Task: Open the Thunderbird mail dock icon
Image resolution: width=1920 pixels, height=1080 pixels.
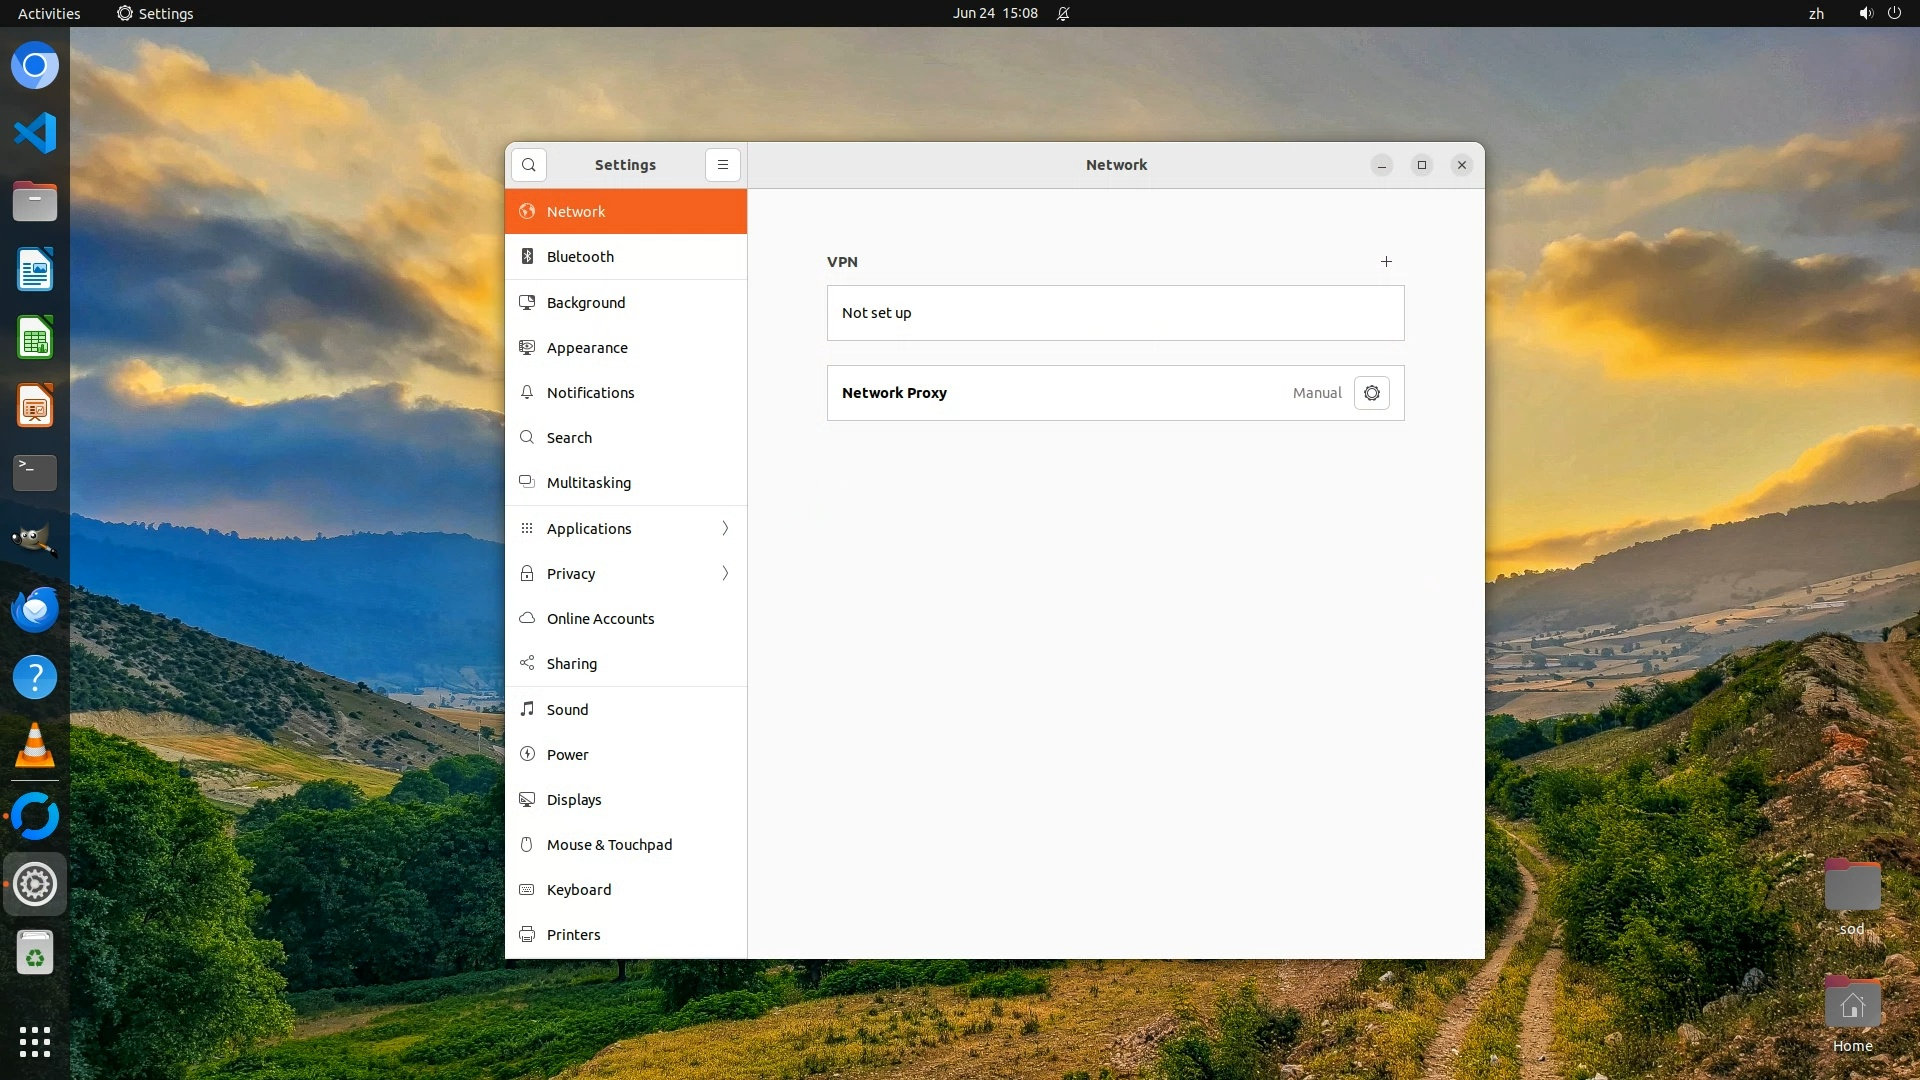Action: (x=35, y=609)
